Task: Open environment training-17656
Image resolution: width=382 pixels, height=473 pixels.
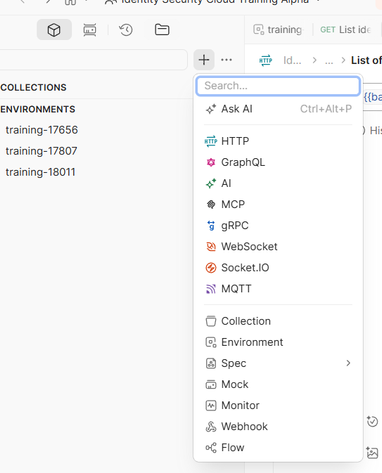Action: 42,130
